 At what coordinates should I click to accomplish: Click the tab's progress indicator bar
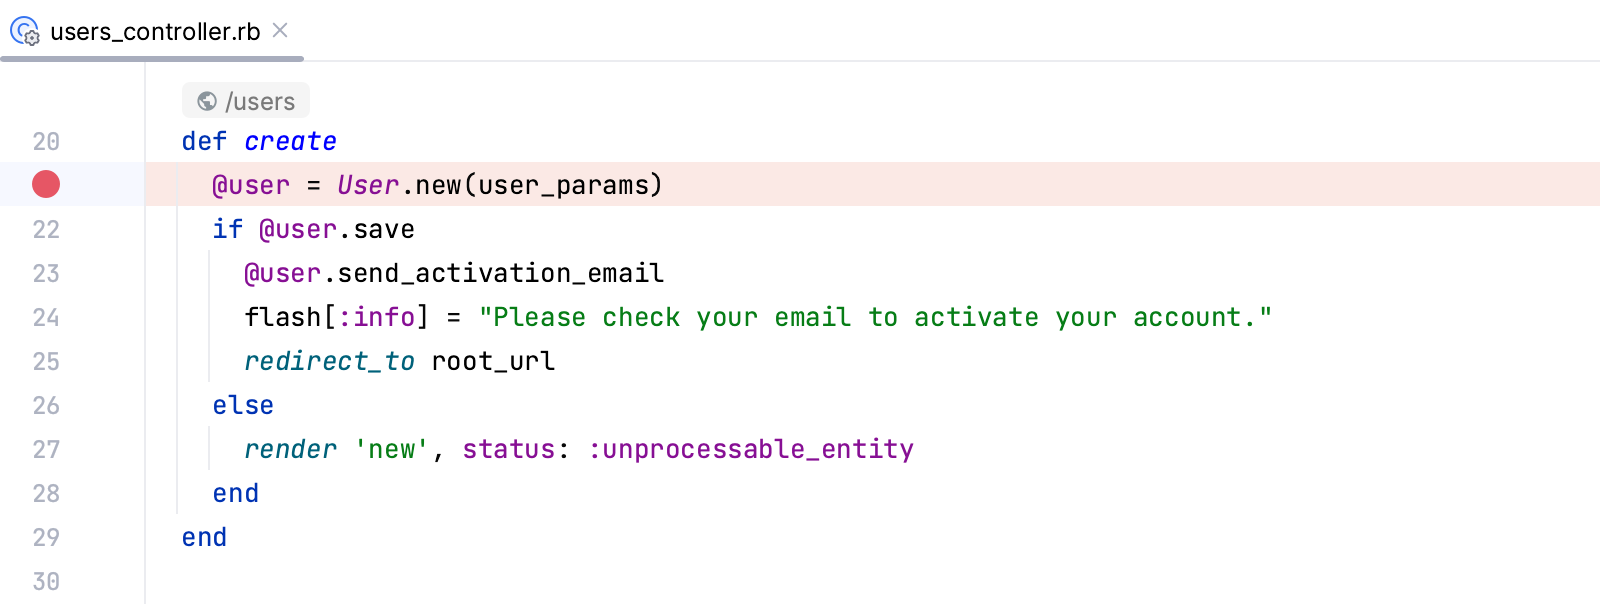tap(150, 60)
